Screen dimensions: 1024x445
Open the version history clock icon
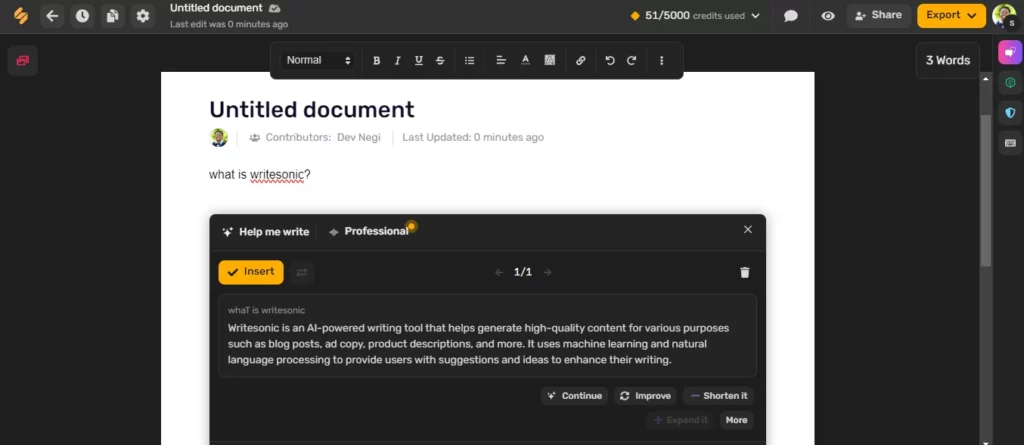click(x=82, y=16)
